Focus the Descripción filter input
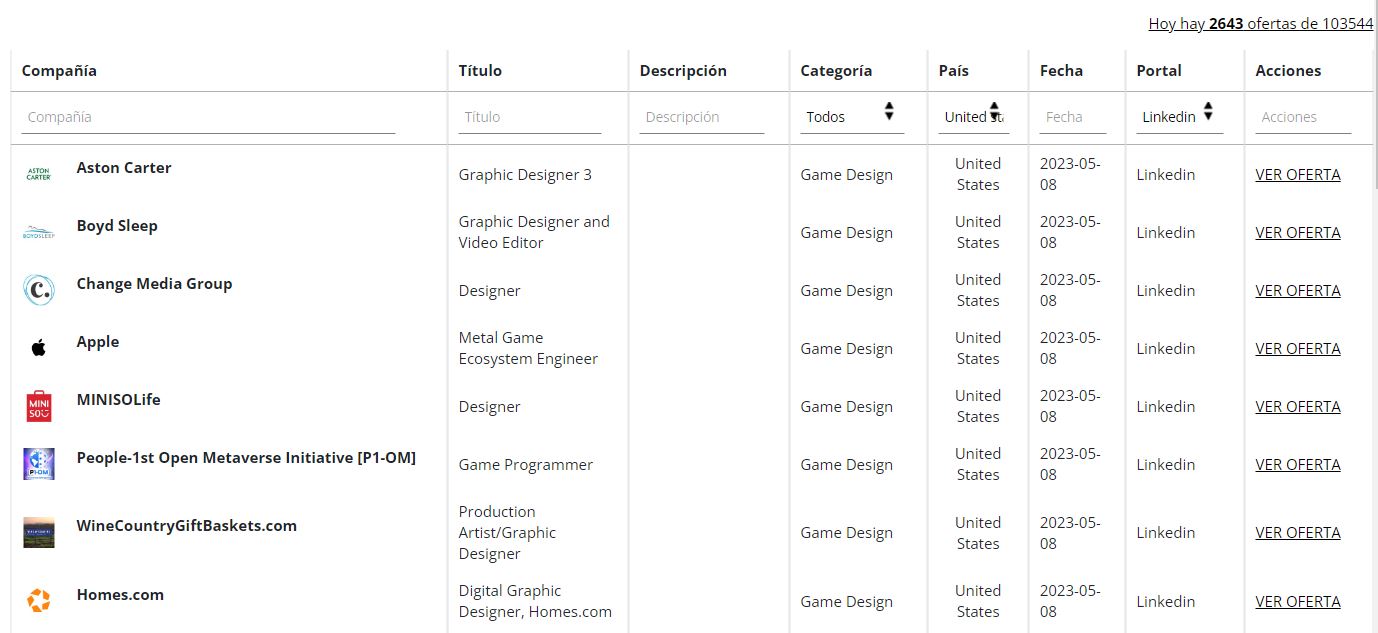Image resolution: width=1378 pixels, height=633 pixels. (702, 117)
